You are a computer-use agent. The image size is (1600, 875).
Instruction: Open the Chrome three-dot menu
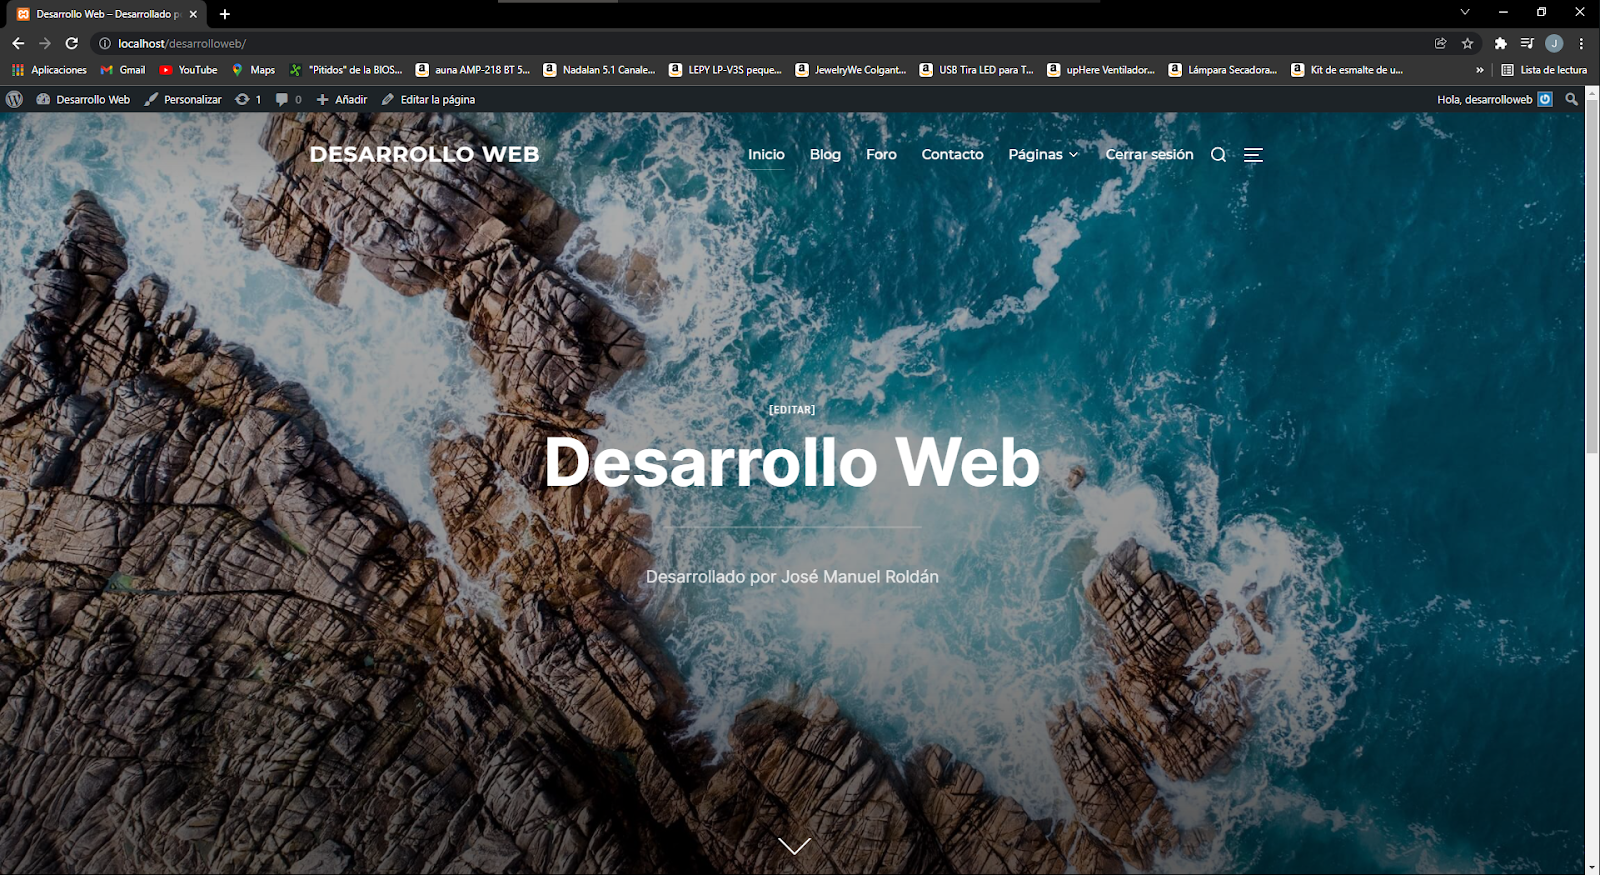(x=1581, y=43)
